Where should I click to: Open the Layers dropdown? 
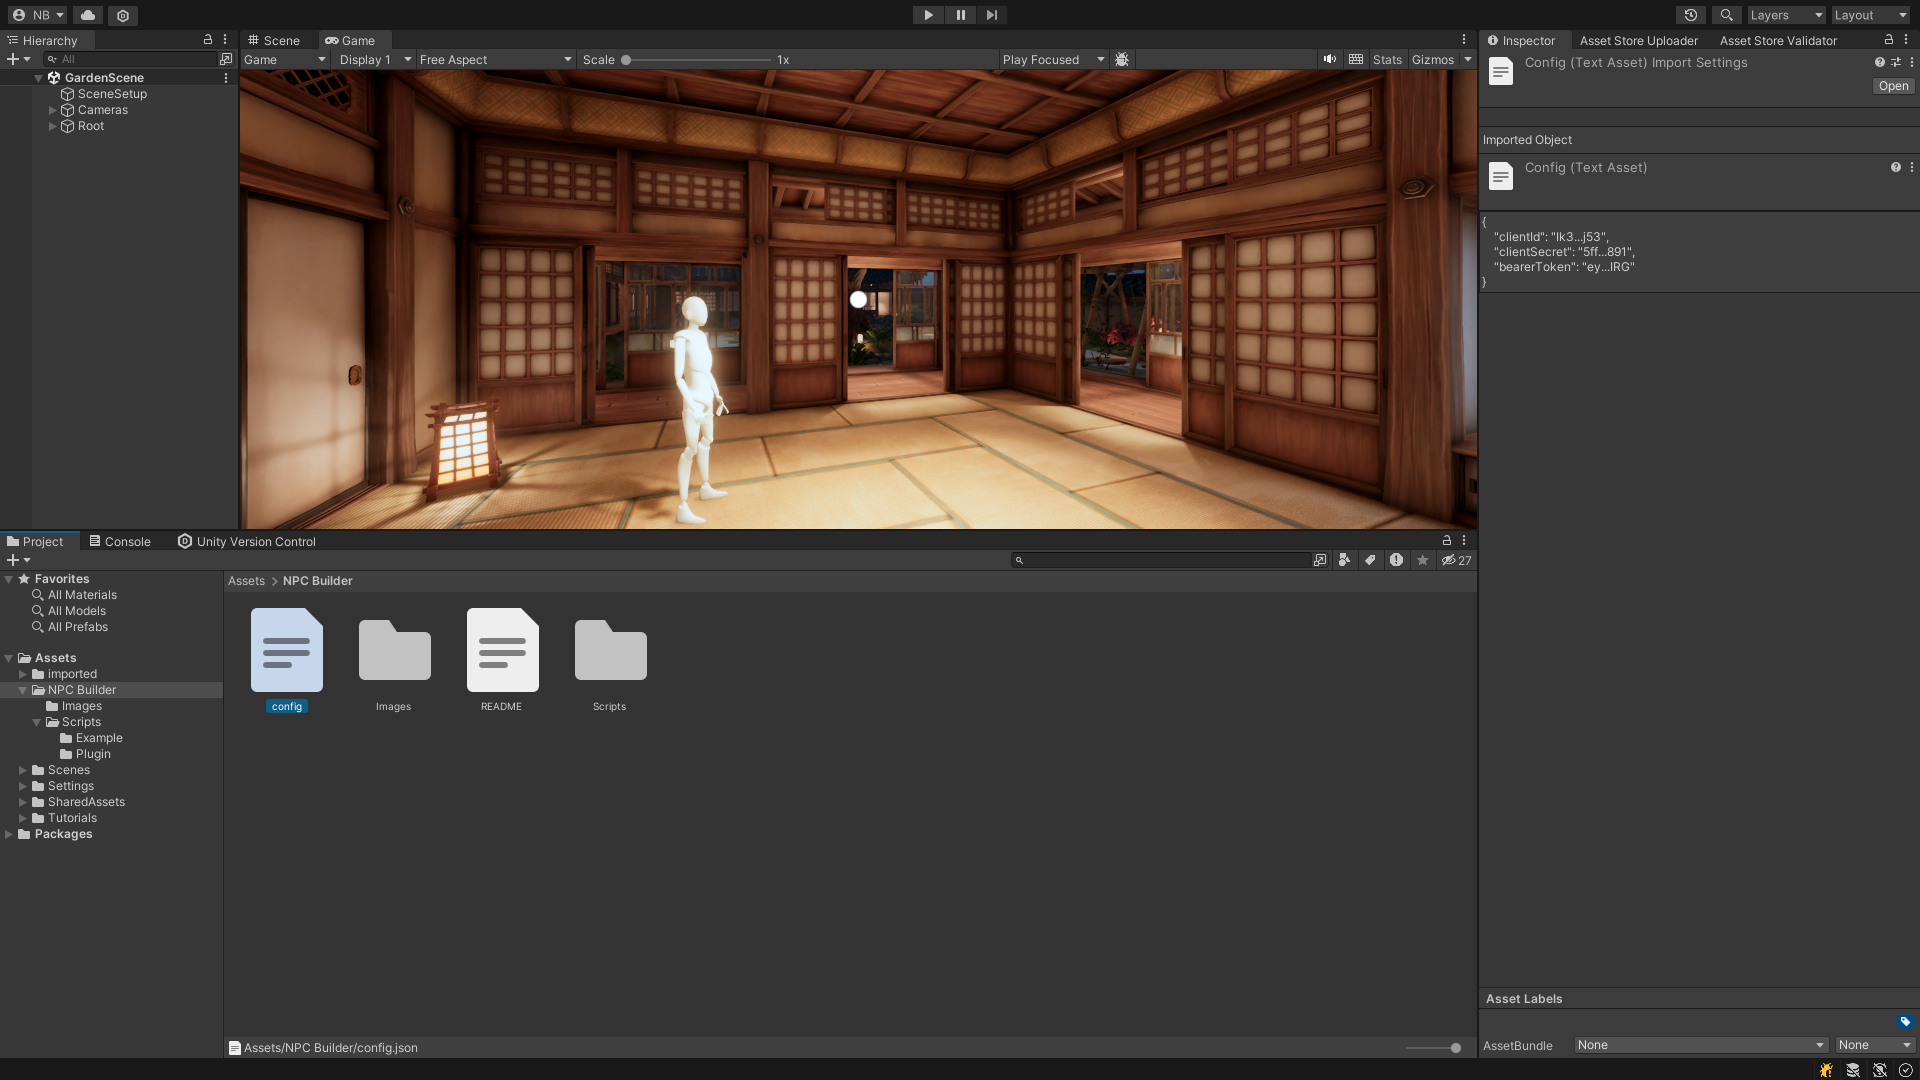coord(1786,15)
